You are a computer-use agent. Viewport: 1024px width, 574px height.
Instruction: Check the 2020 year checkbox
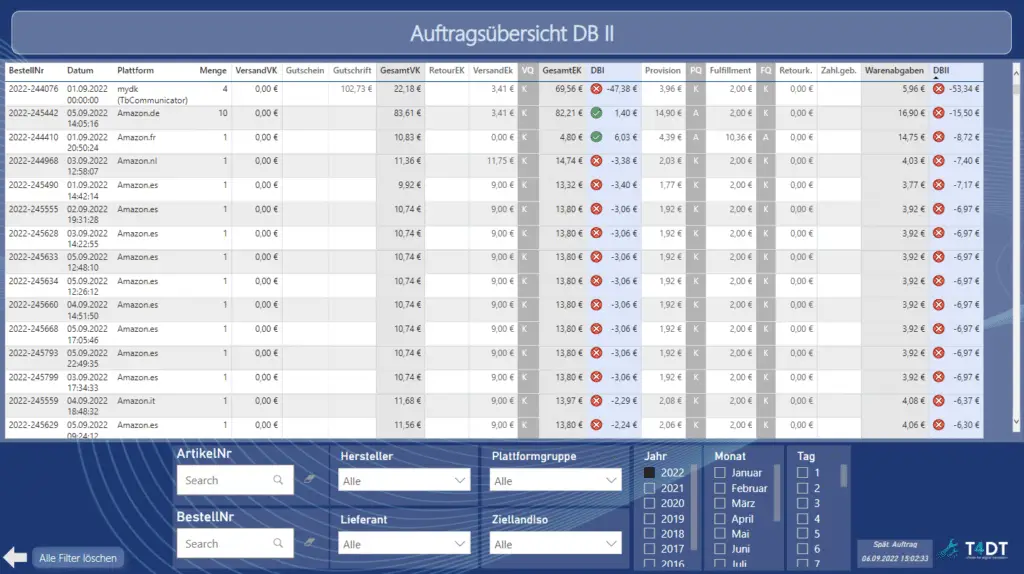649,503
